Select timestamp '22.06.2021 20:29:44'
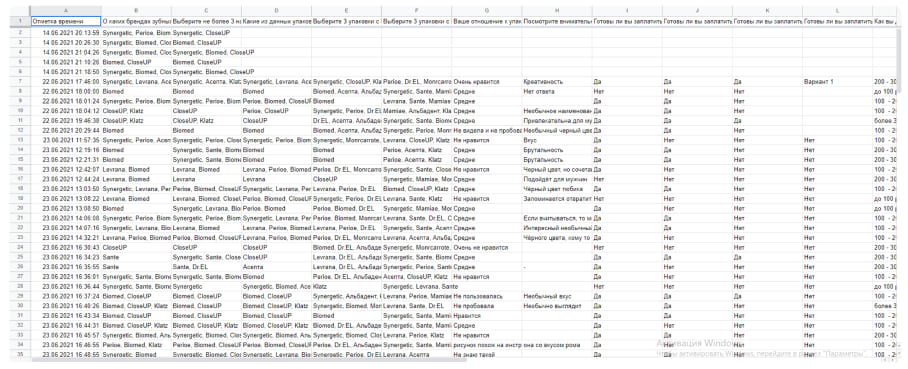Screen dimensions: 908x369 coord(71,130)
